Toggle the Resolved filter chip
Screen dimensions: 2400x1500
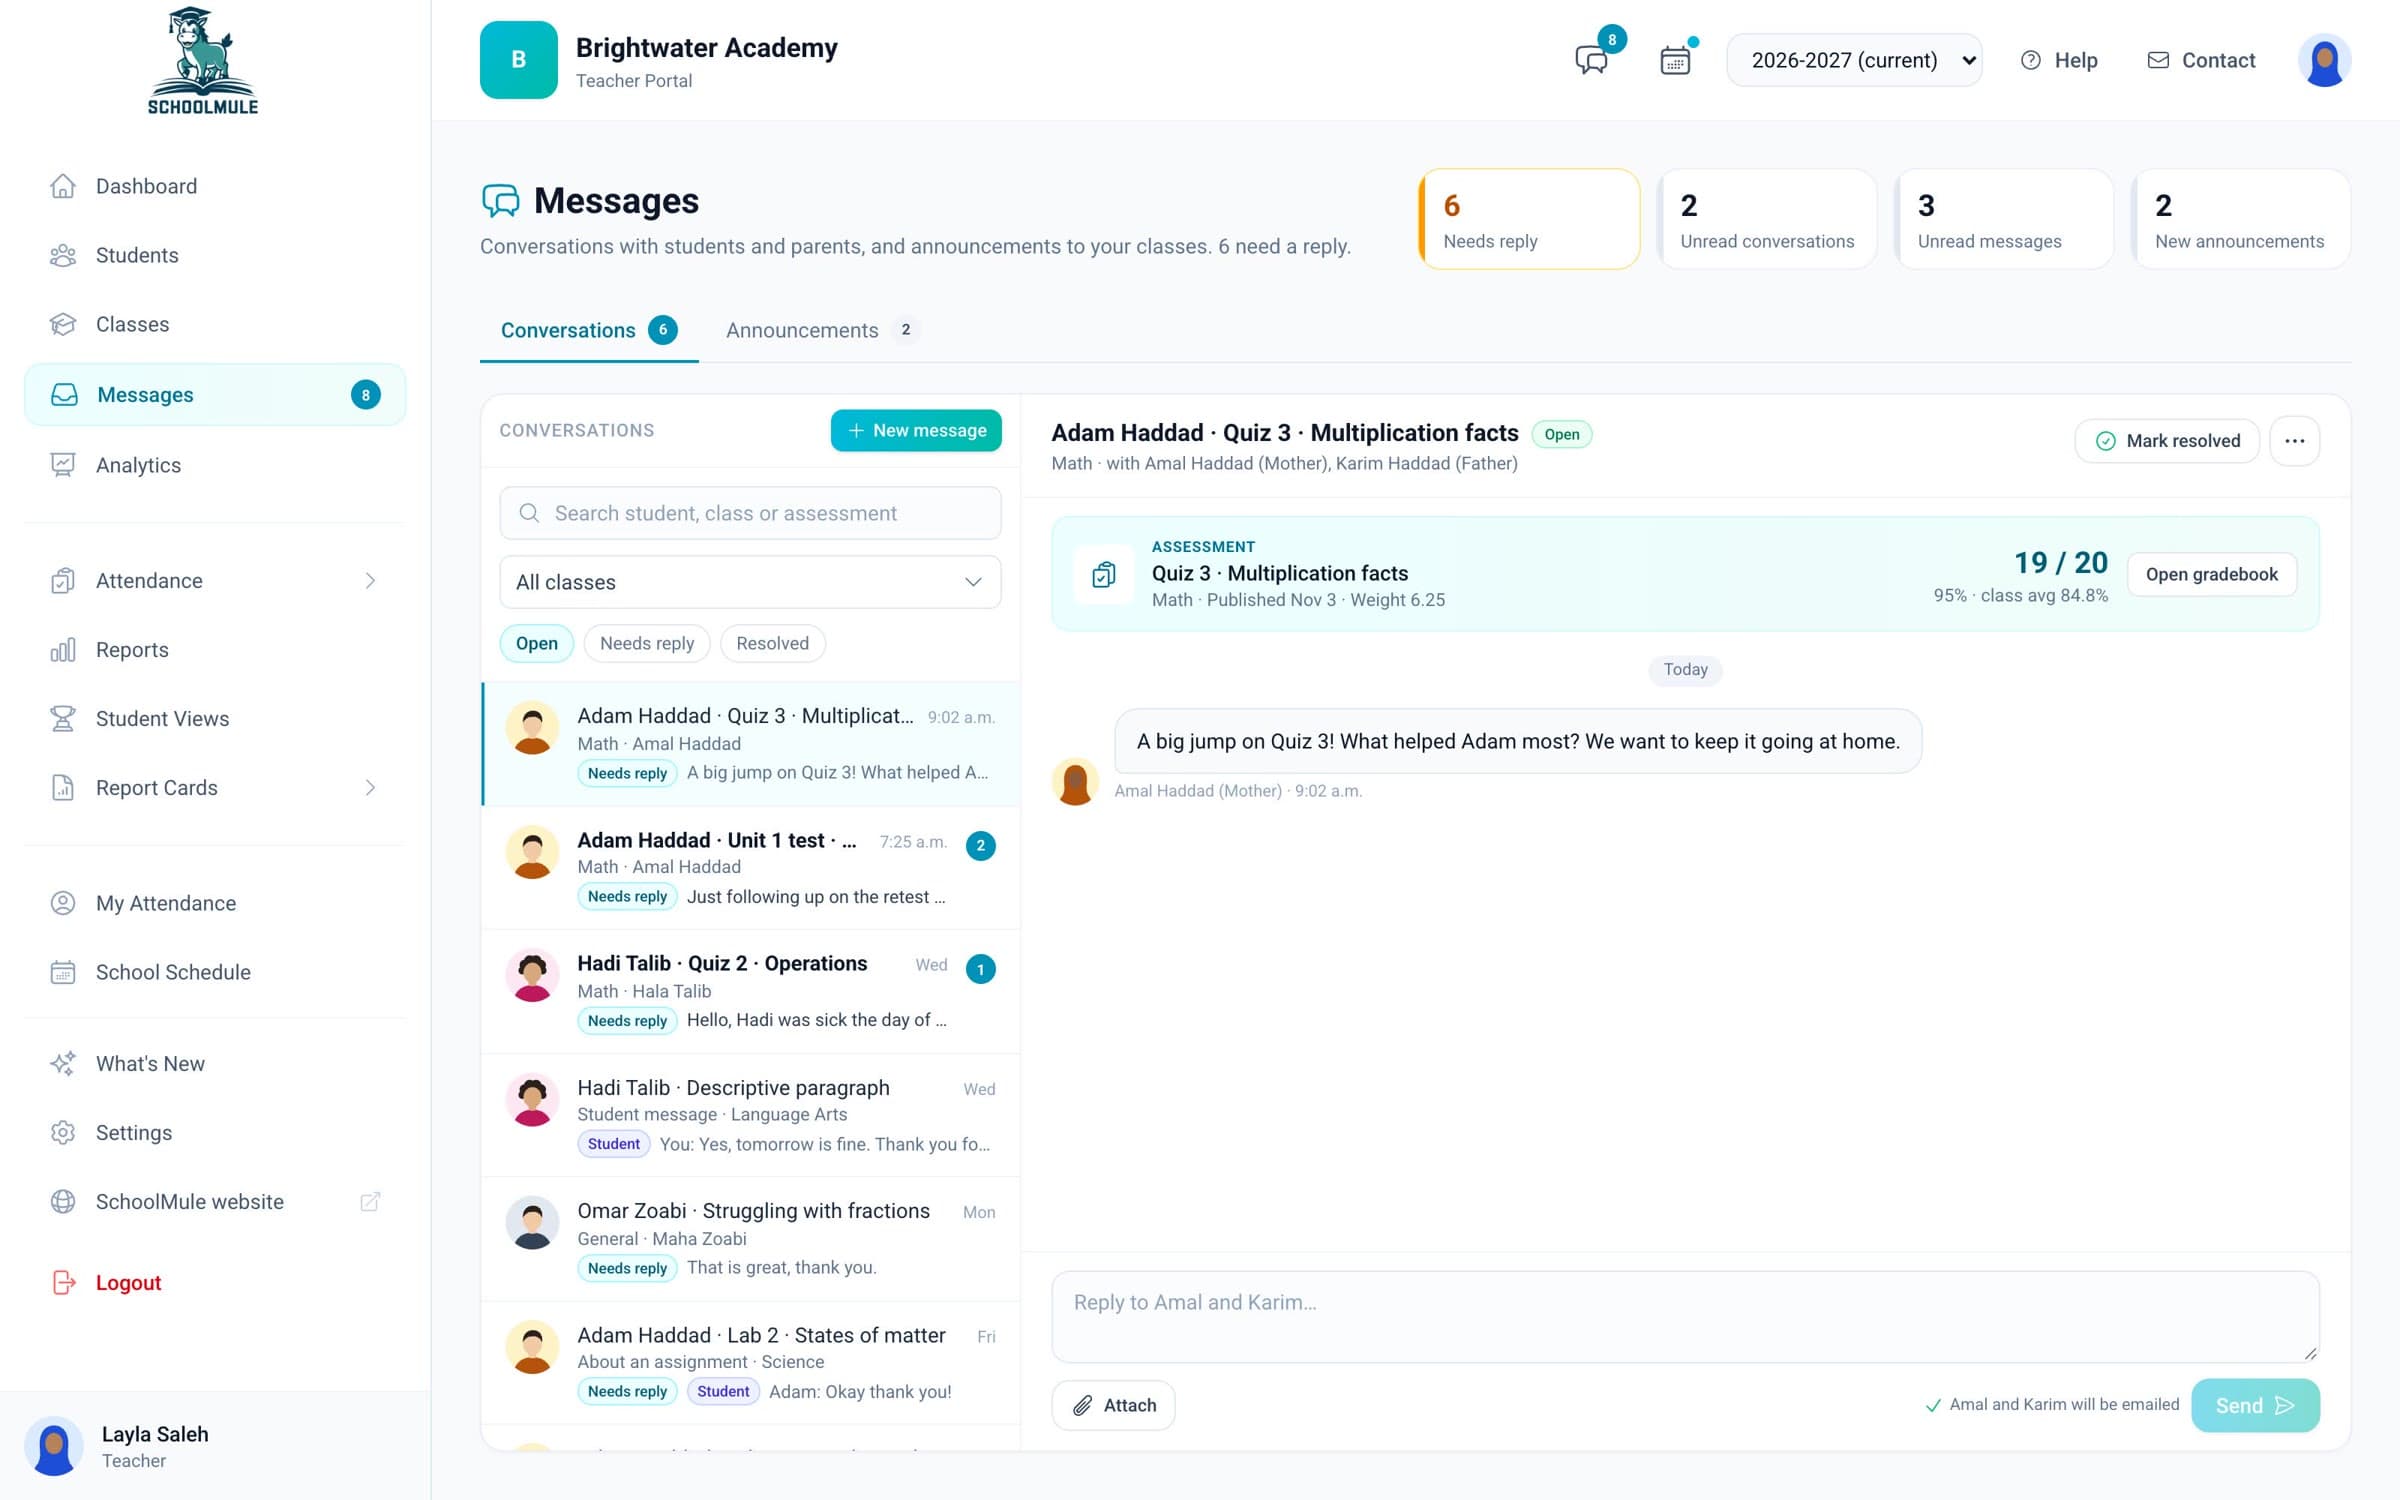[x=773, y=643]
